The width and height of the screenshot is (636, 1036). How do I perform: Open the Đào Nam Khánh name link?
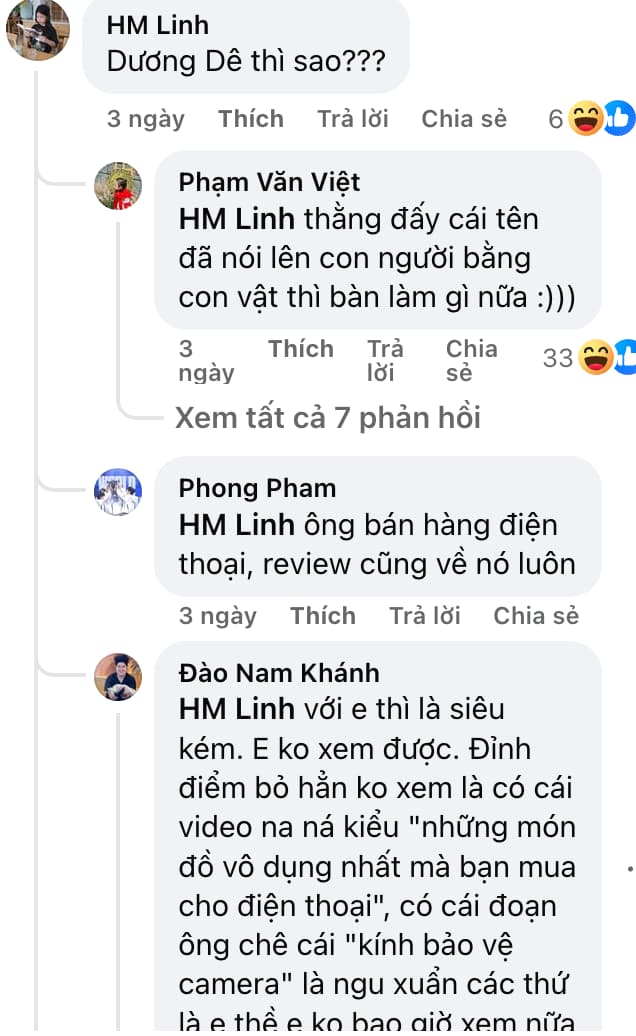[279, 673]
